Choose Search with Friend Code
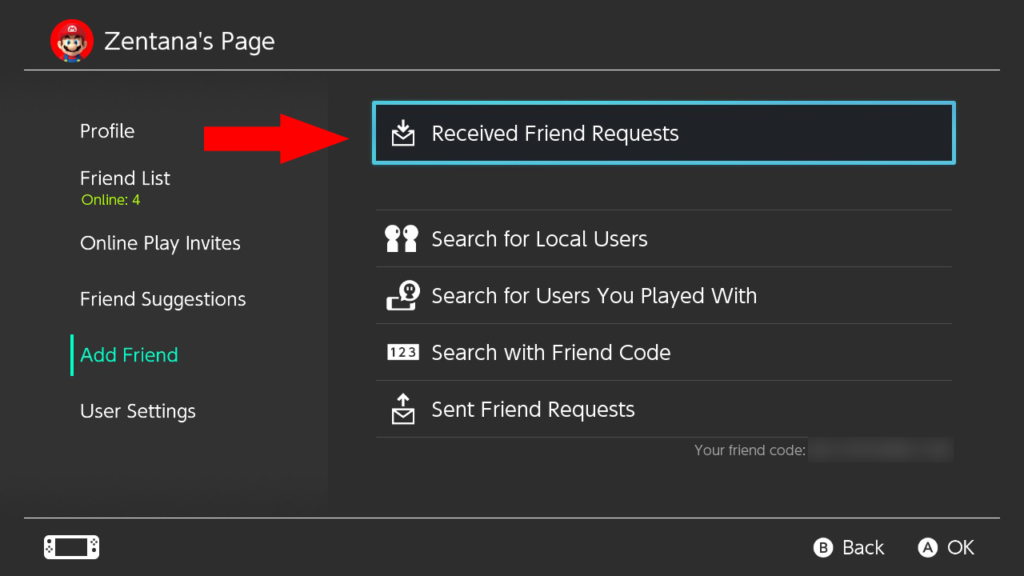This screenshot has height=576, width=1024. click(664, 353)
